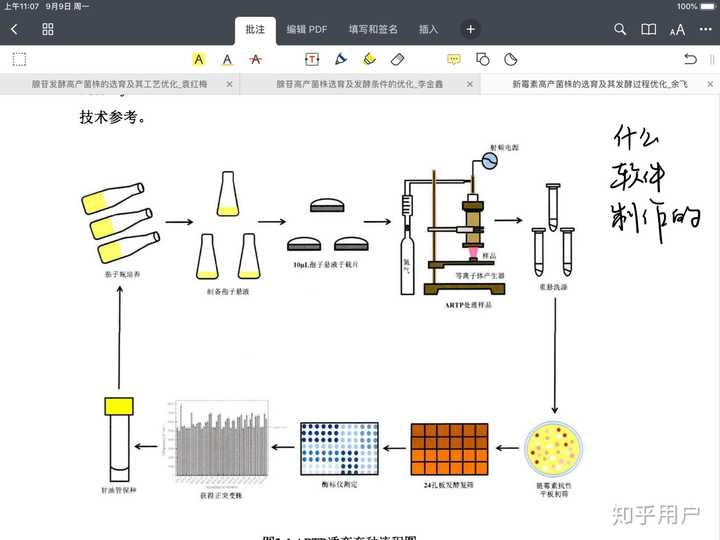Open the 填写和签名 tab
720x540 pixels.
point(373,30)
